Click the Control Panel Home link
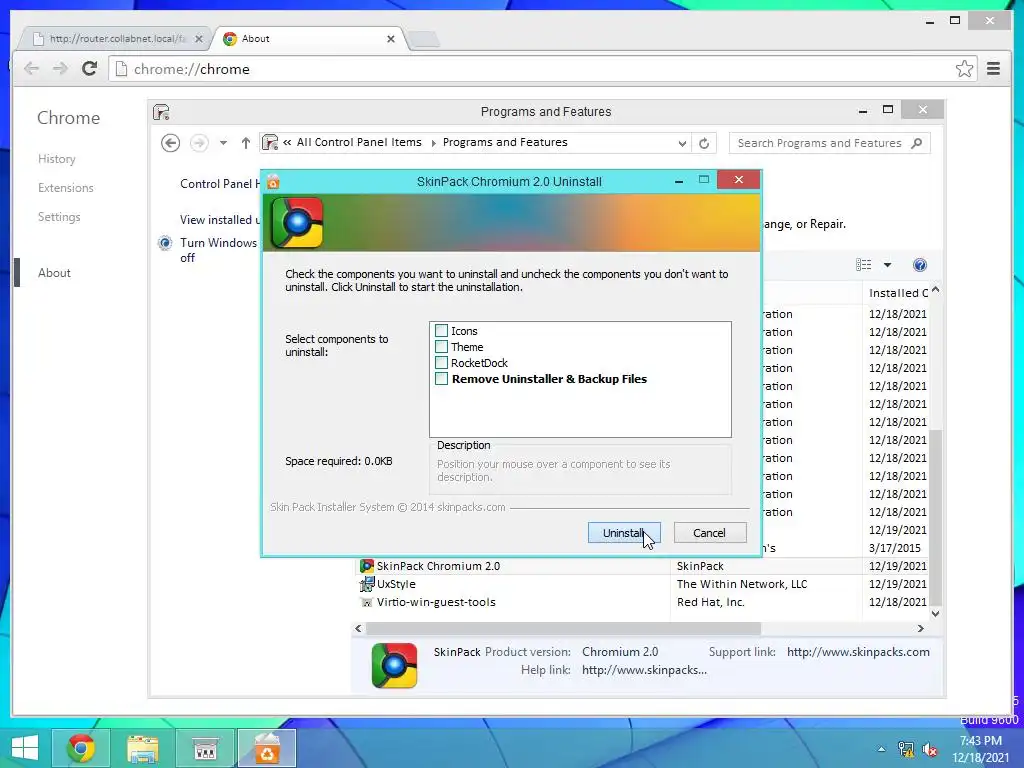 (x=219, y=184)
